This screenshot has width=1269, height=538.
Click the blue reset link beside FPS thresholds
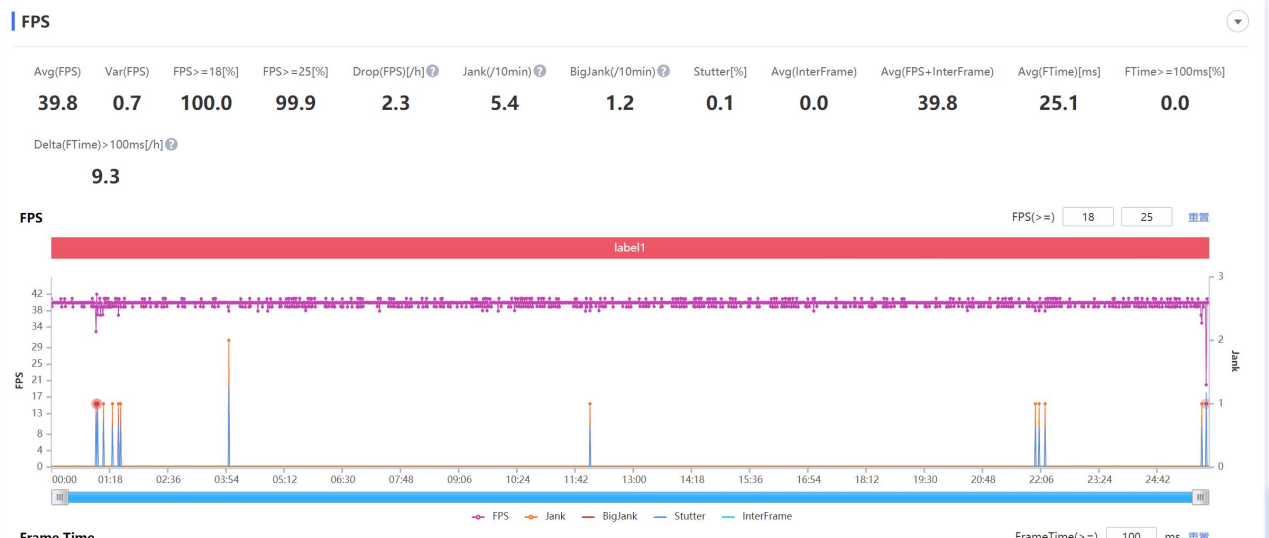(x=1198, y=217)
